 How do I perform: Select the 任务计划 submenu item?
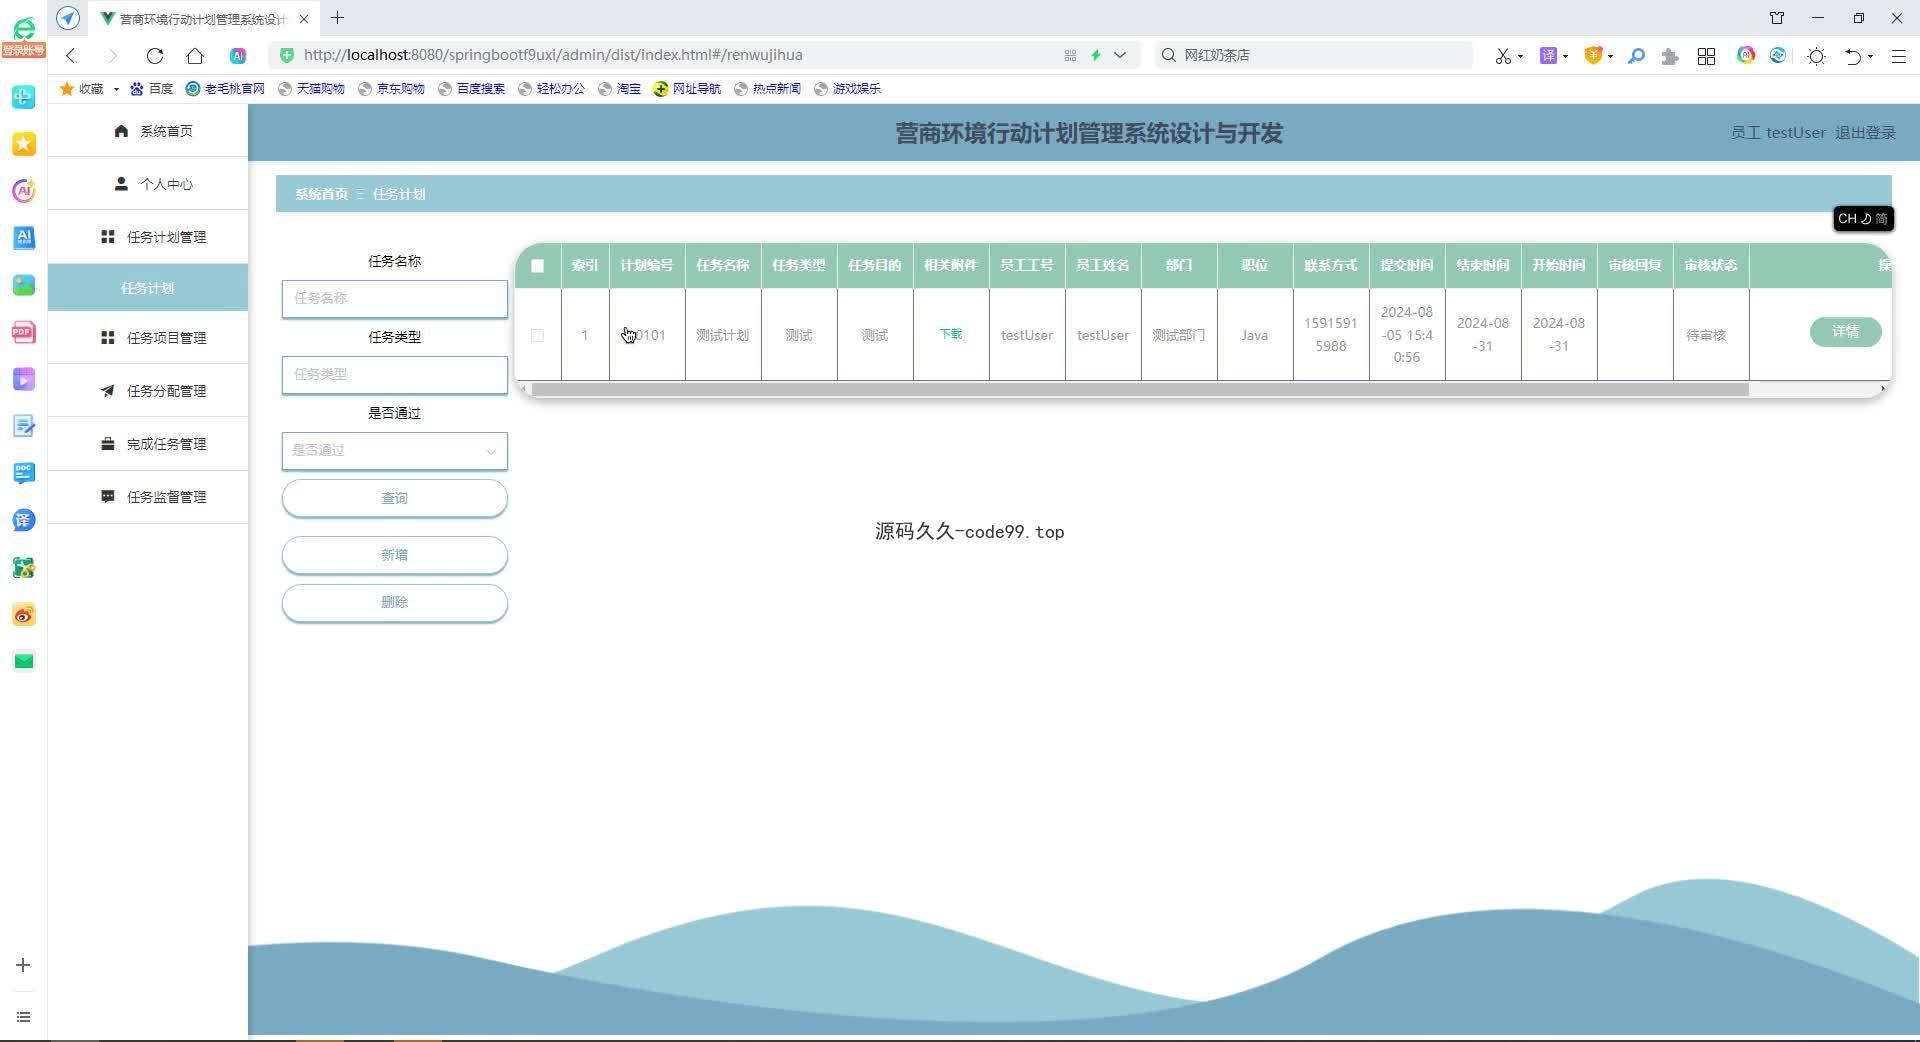tap(148, 288)
